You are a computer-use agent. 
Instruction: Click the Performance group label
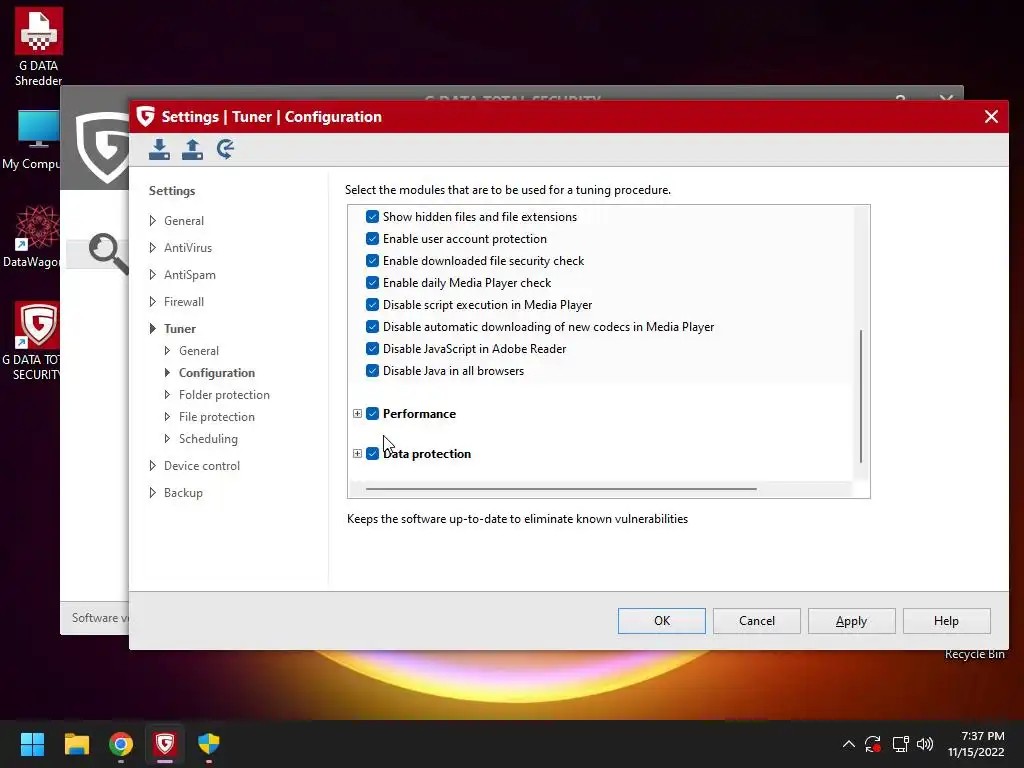[x=419, y=413]
